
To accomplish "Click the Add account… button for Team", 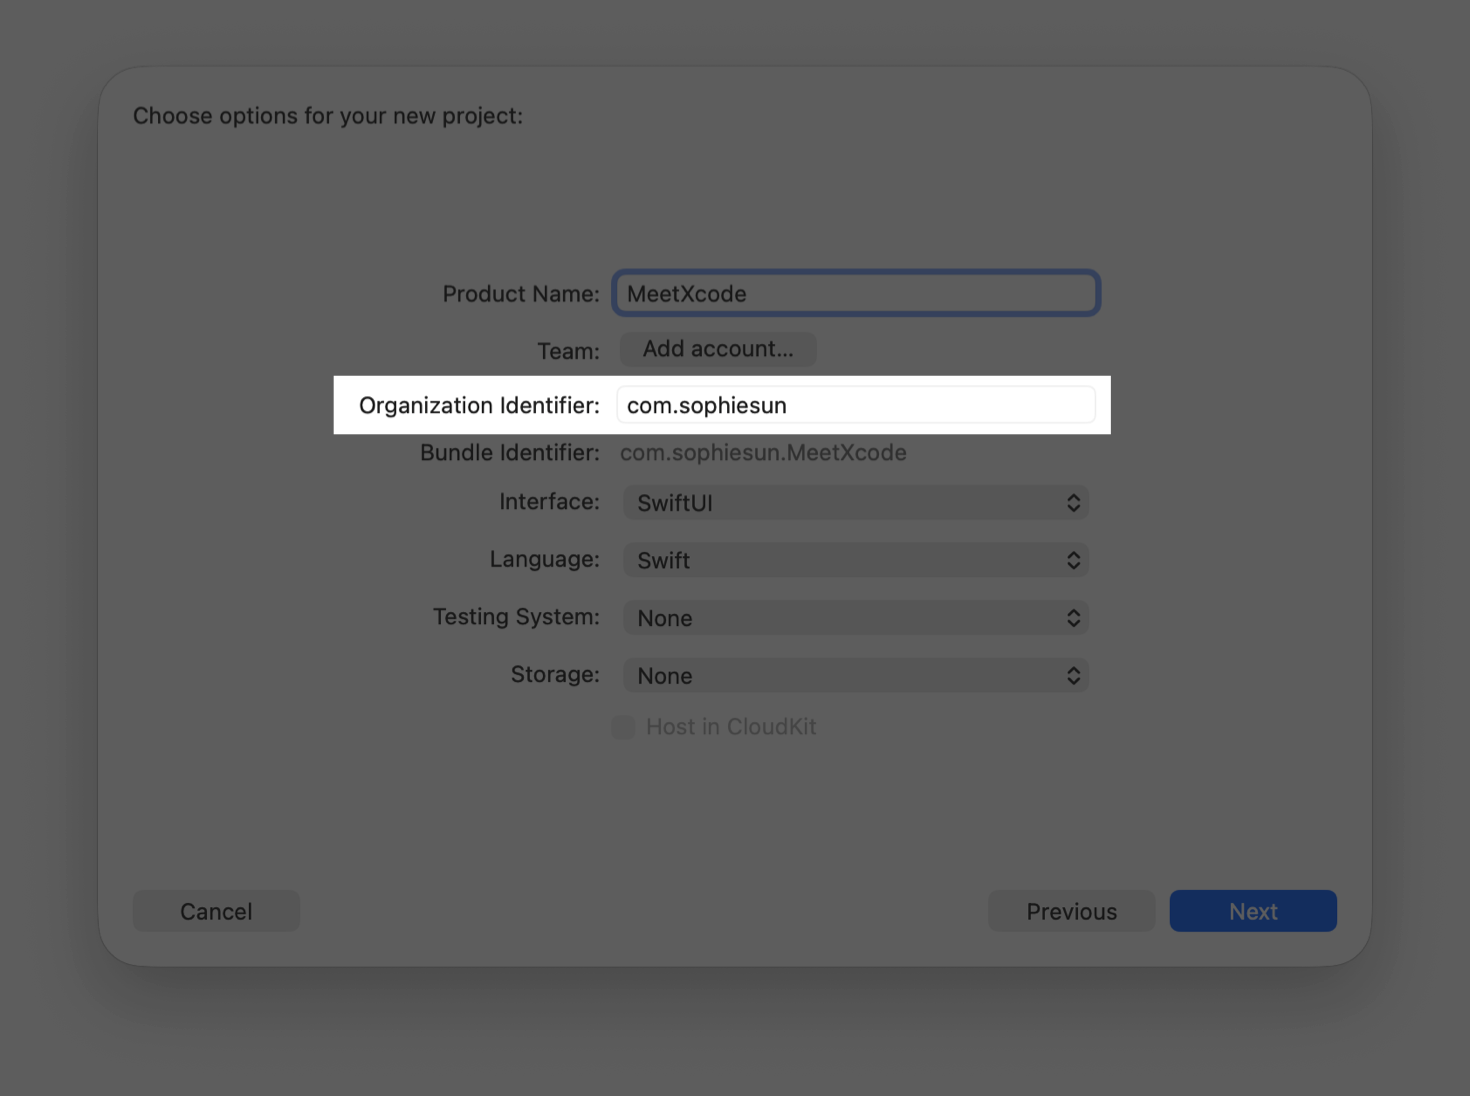I will [718, 349].
